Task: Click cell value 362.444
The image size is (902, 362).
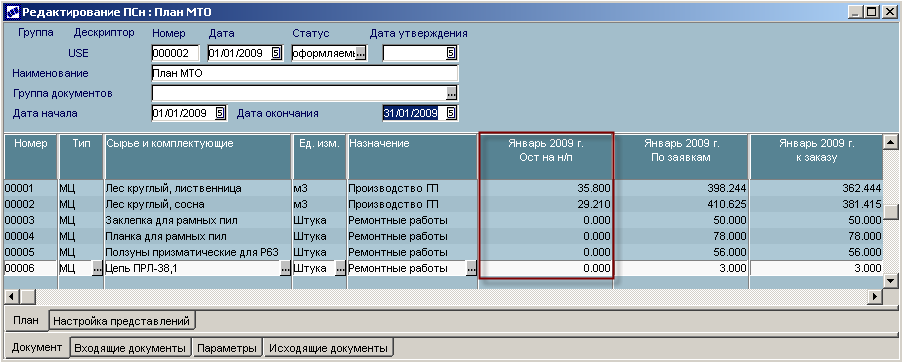Action: click(x=861, y=188)
